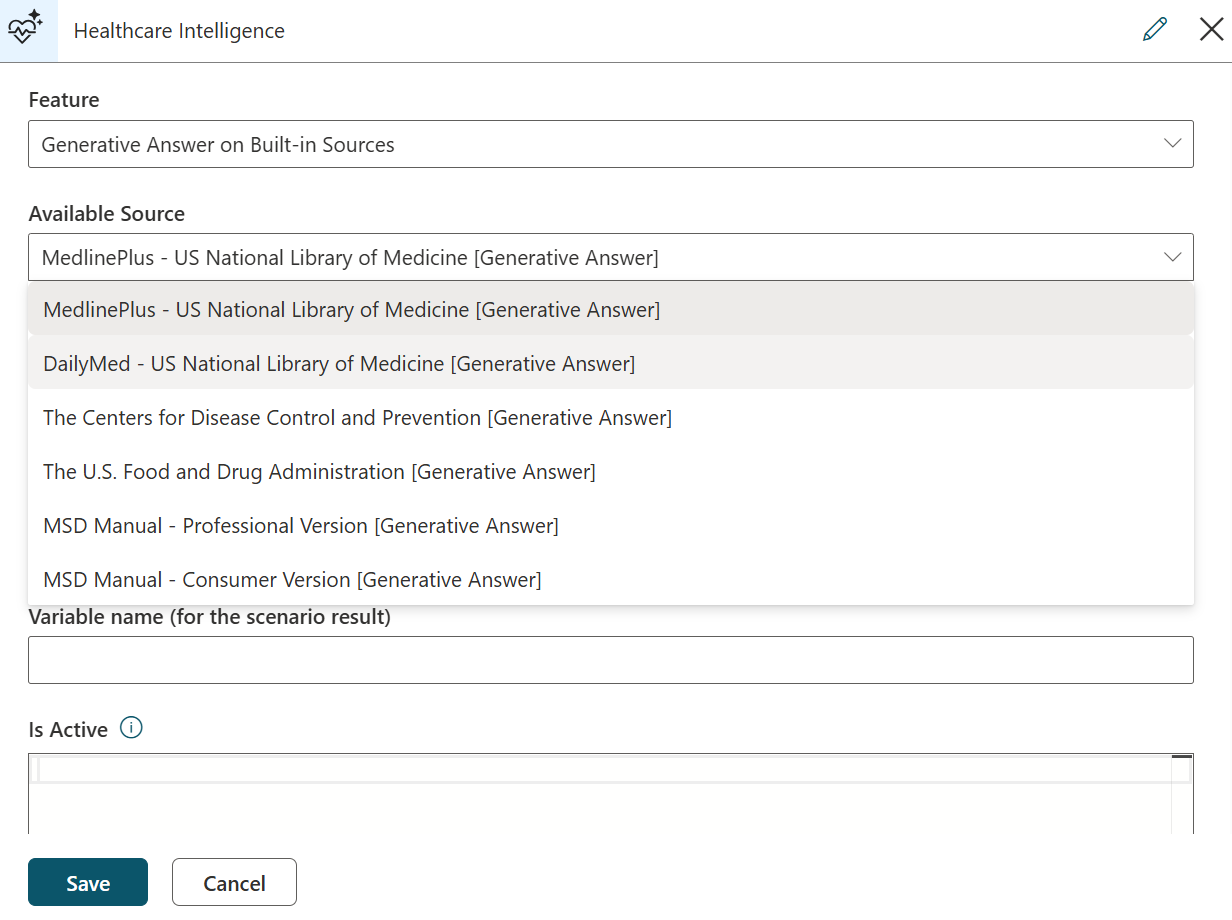1232x920 pixels.
Task: Click the Save button
Action: [87, 882]
